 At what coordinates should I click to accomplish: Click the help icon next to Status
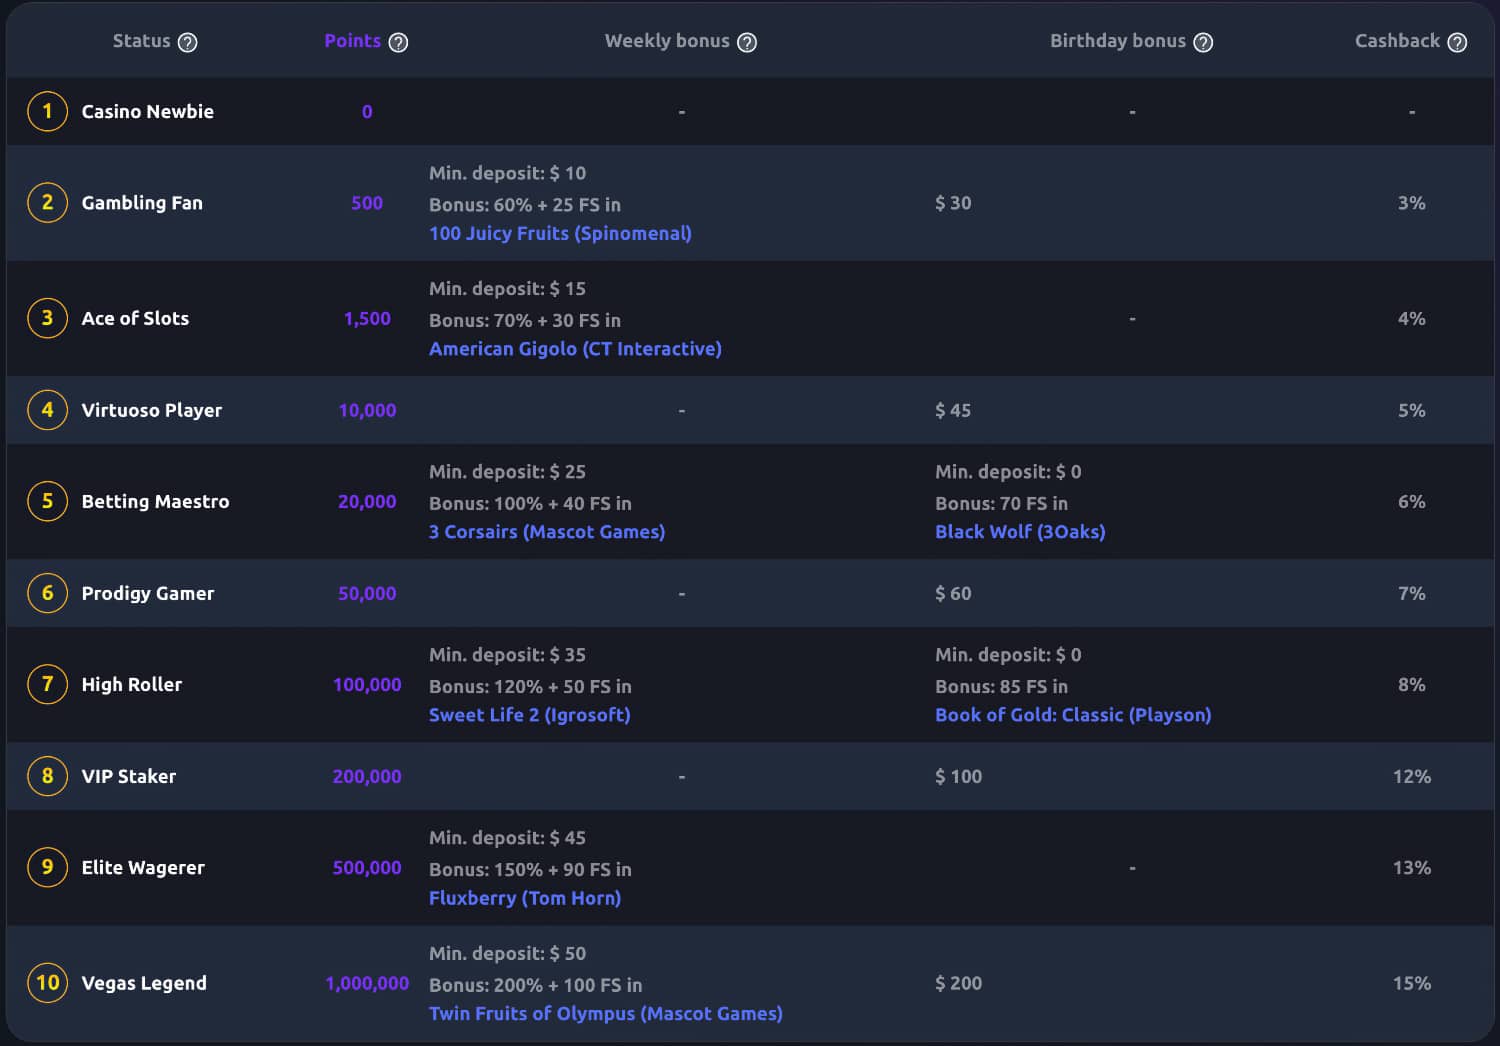(187, 42)
